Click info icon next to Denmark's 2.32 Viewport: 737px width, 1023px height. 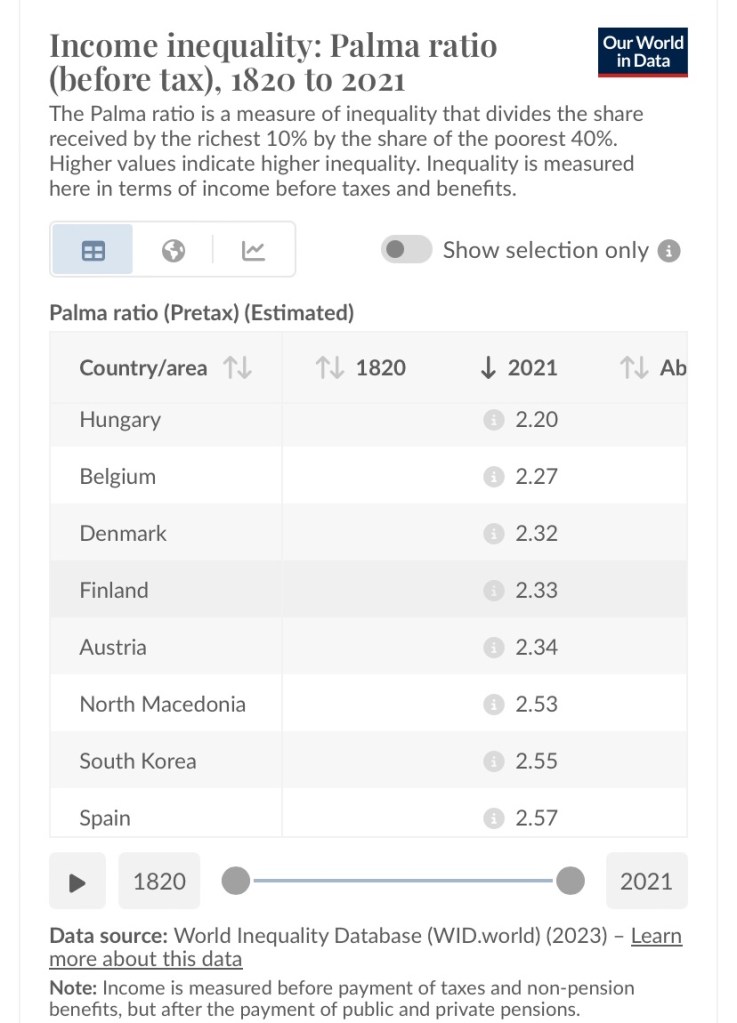coord(492,534)
